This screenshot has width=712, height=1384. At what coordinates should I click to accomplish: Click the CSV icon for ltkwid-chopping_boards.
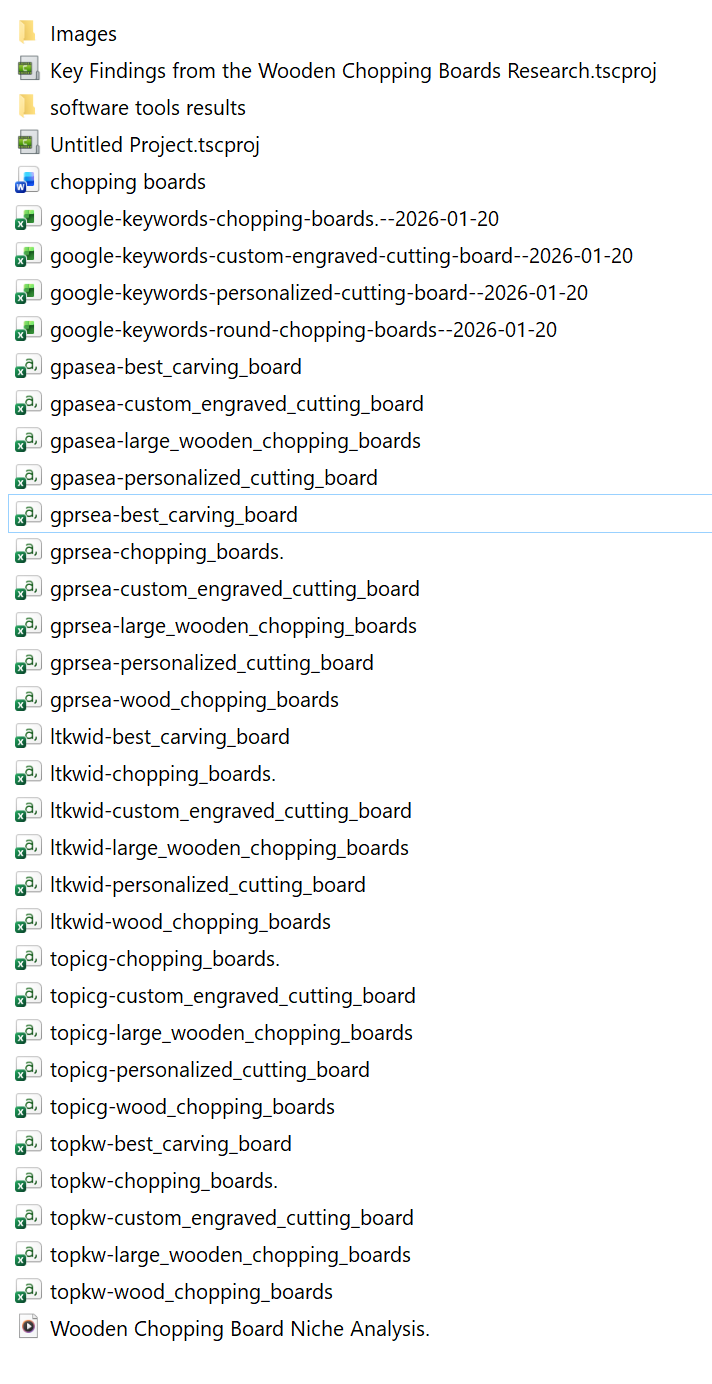[x=27, y=773]
